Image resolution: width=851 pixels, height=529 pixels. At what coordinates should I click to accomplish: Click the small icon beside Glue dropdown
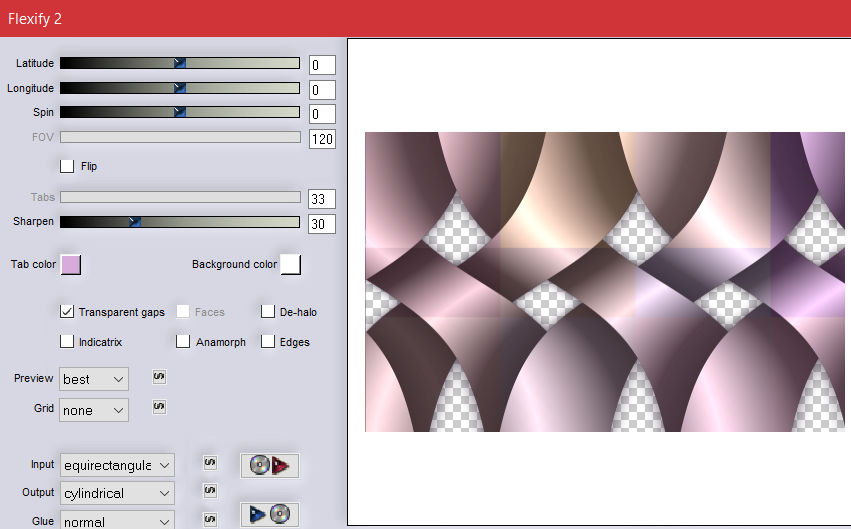coord(210,519)
